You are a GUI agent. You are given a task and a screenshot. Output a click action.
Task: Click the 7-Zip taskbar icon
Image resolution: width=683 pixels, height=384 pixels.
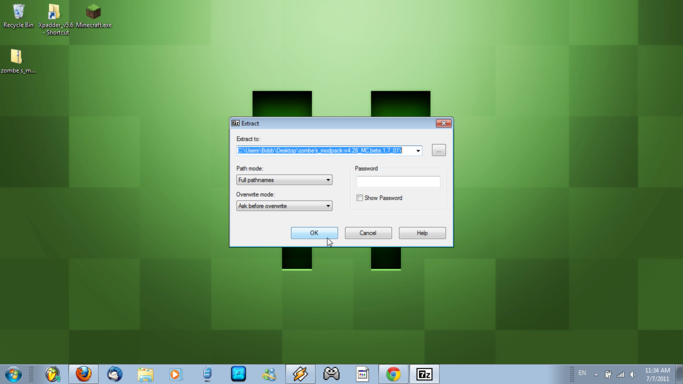[424, 374]
